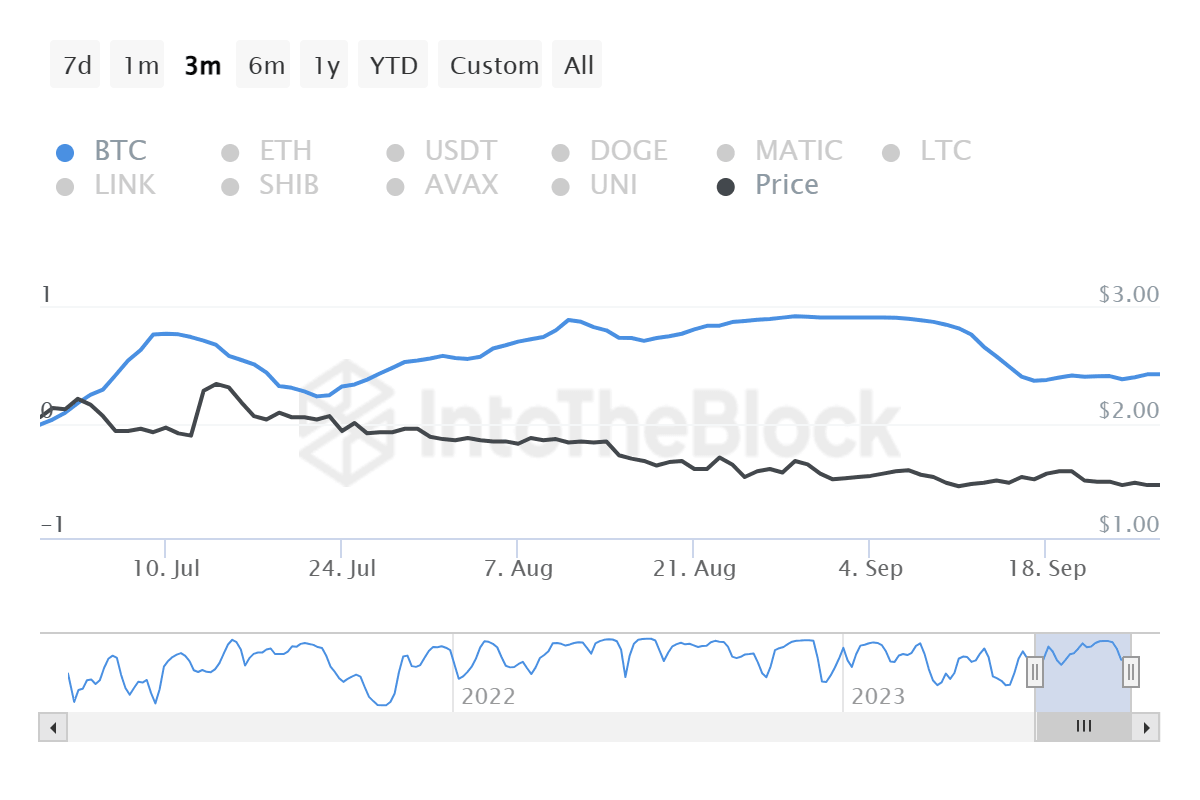1200x800 pixels.
Task: Select the All time range
Action: 577,64
